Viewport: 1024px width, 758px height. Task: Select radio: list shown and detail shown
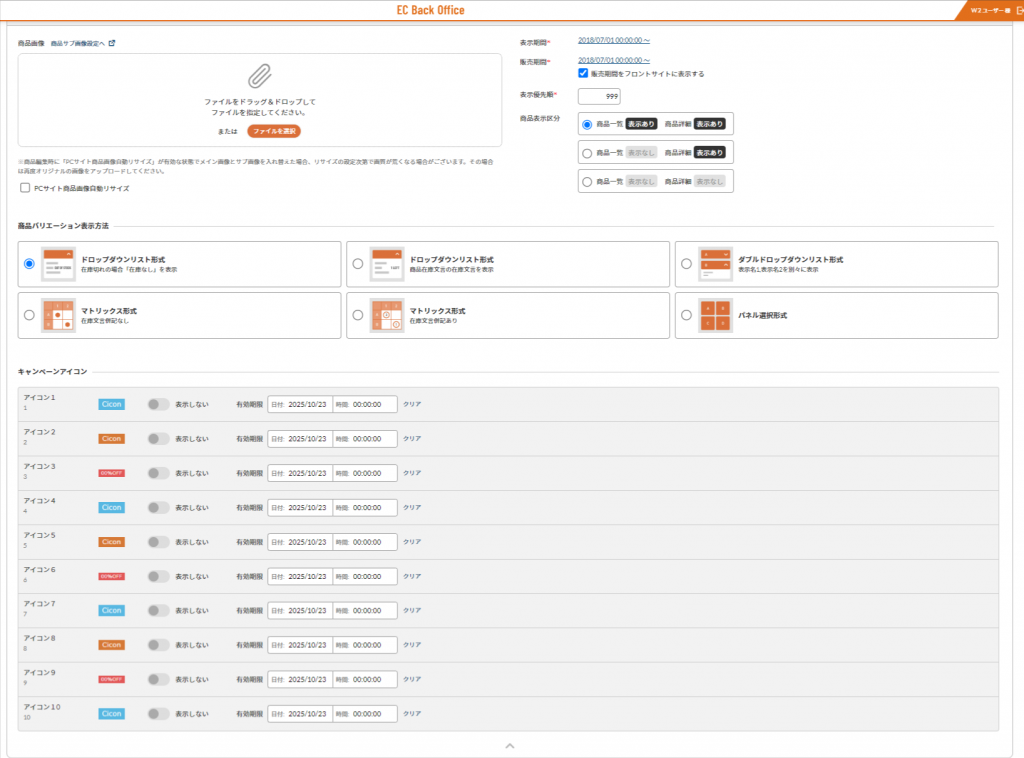click(587, 124)
